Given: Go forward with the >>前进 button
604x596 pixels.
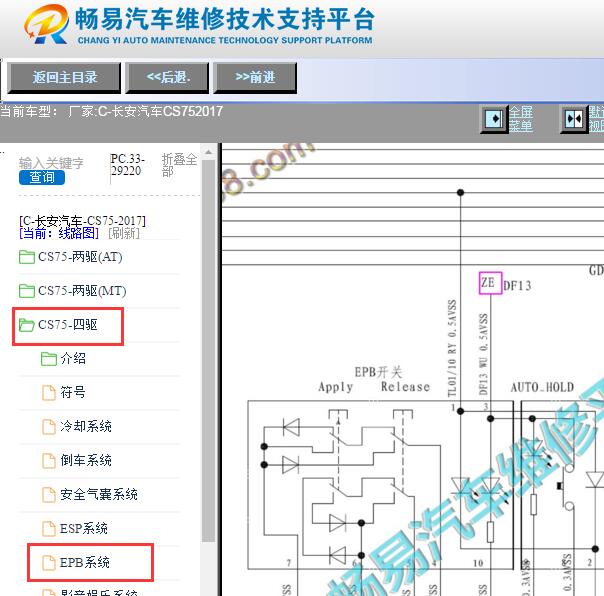Looking at the screenshot, I should 255,78.
